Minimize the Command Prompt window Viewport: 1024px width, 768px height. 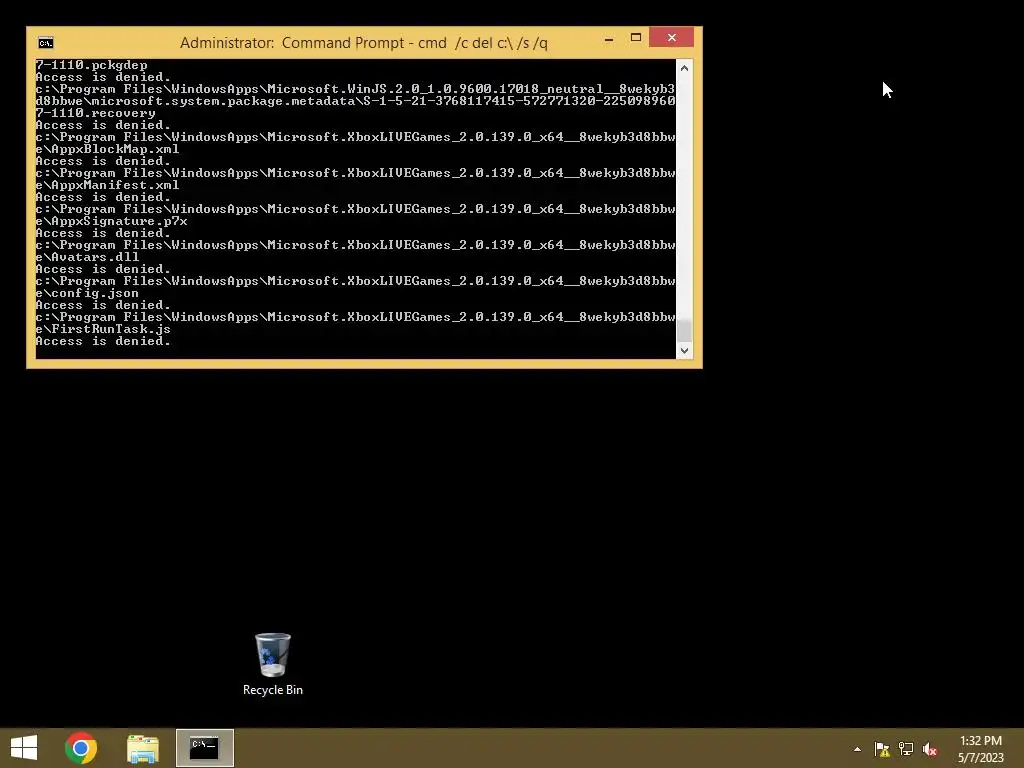(609, 39)
